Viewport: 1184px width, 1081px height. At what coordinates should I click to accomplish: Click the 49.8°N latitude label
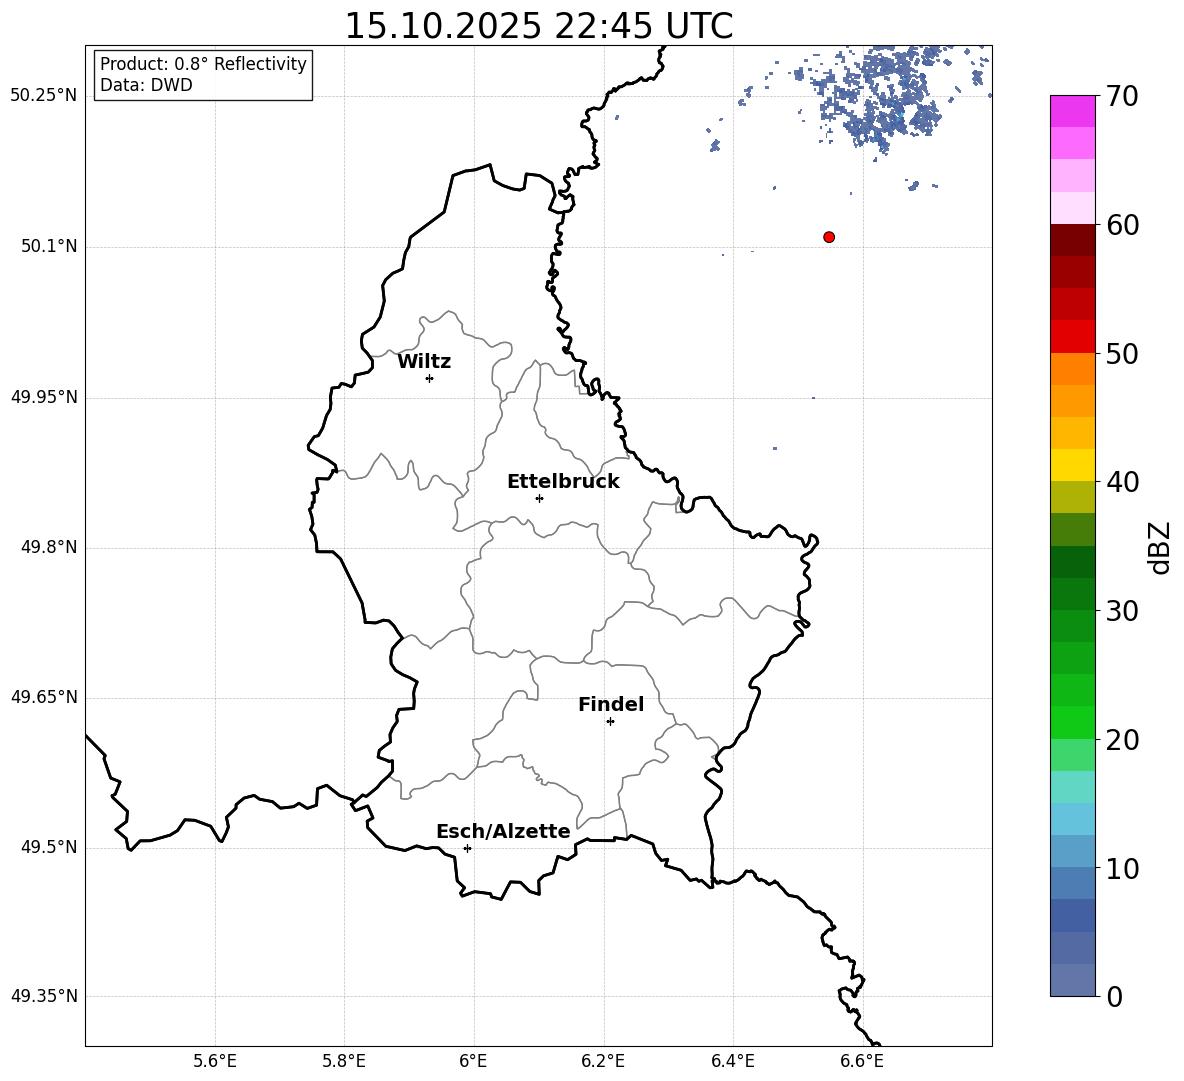[49, 547]
